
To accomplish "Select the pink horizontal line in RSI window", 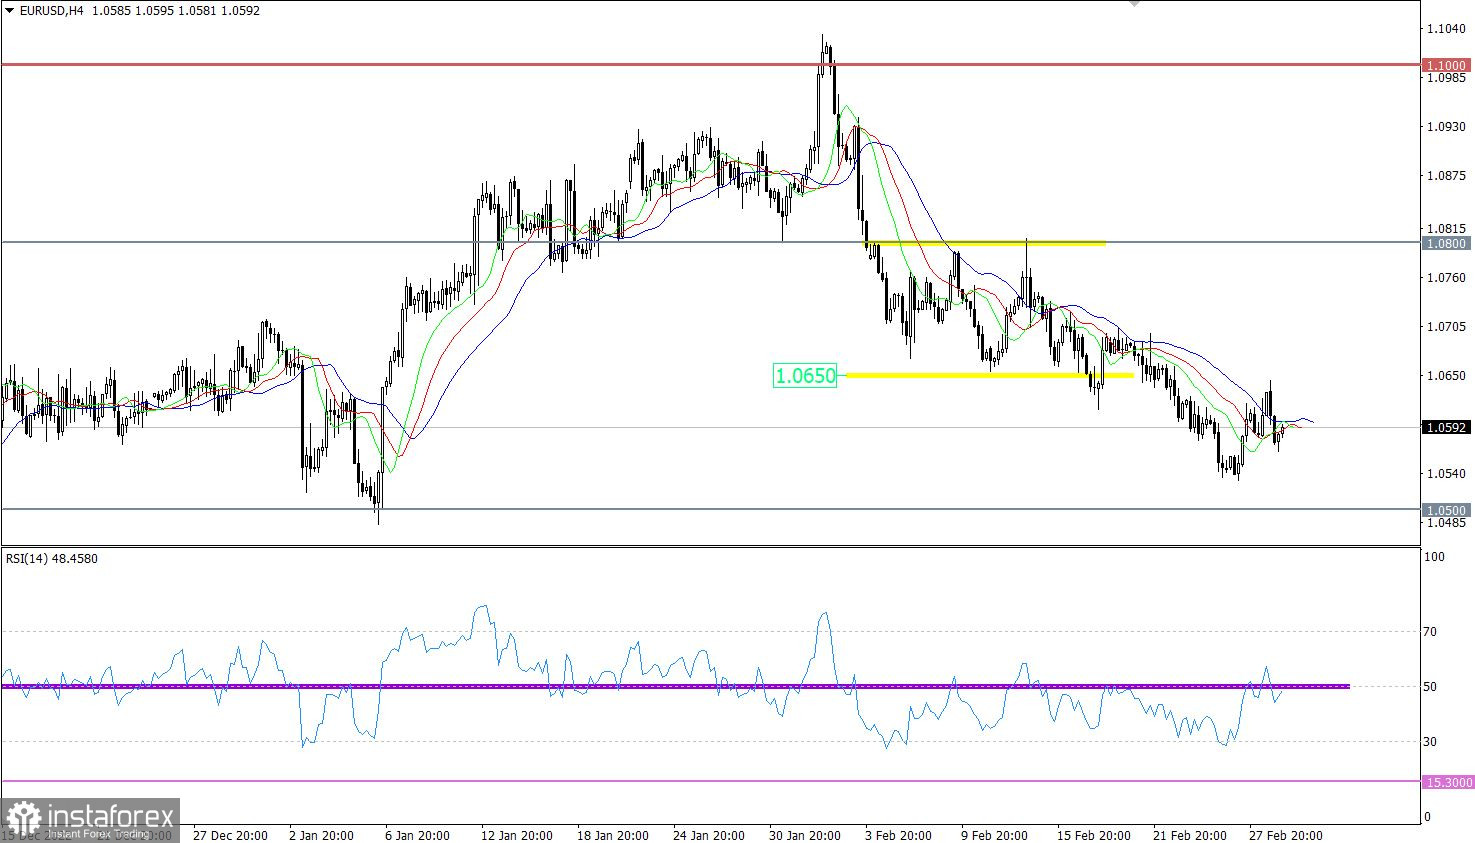I will (x=710, y=781).
